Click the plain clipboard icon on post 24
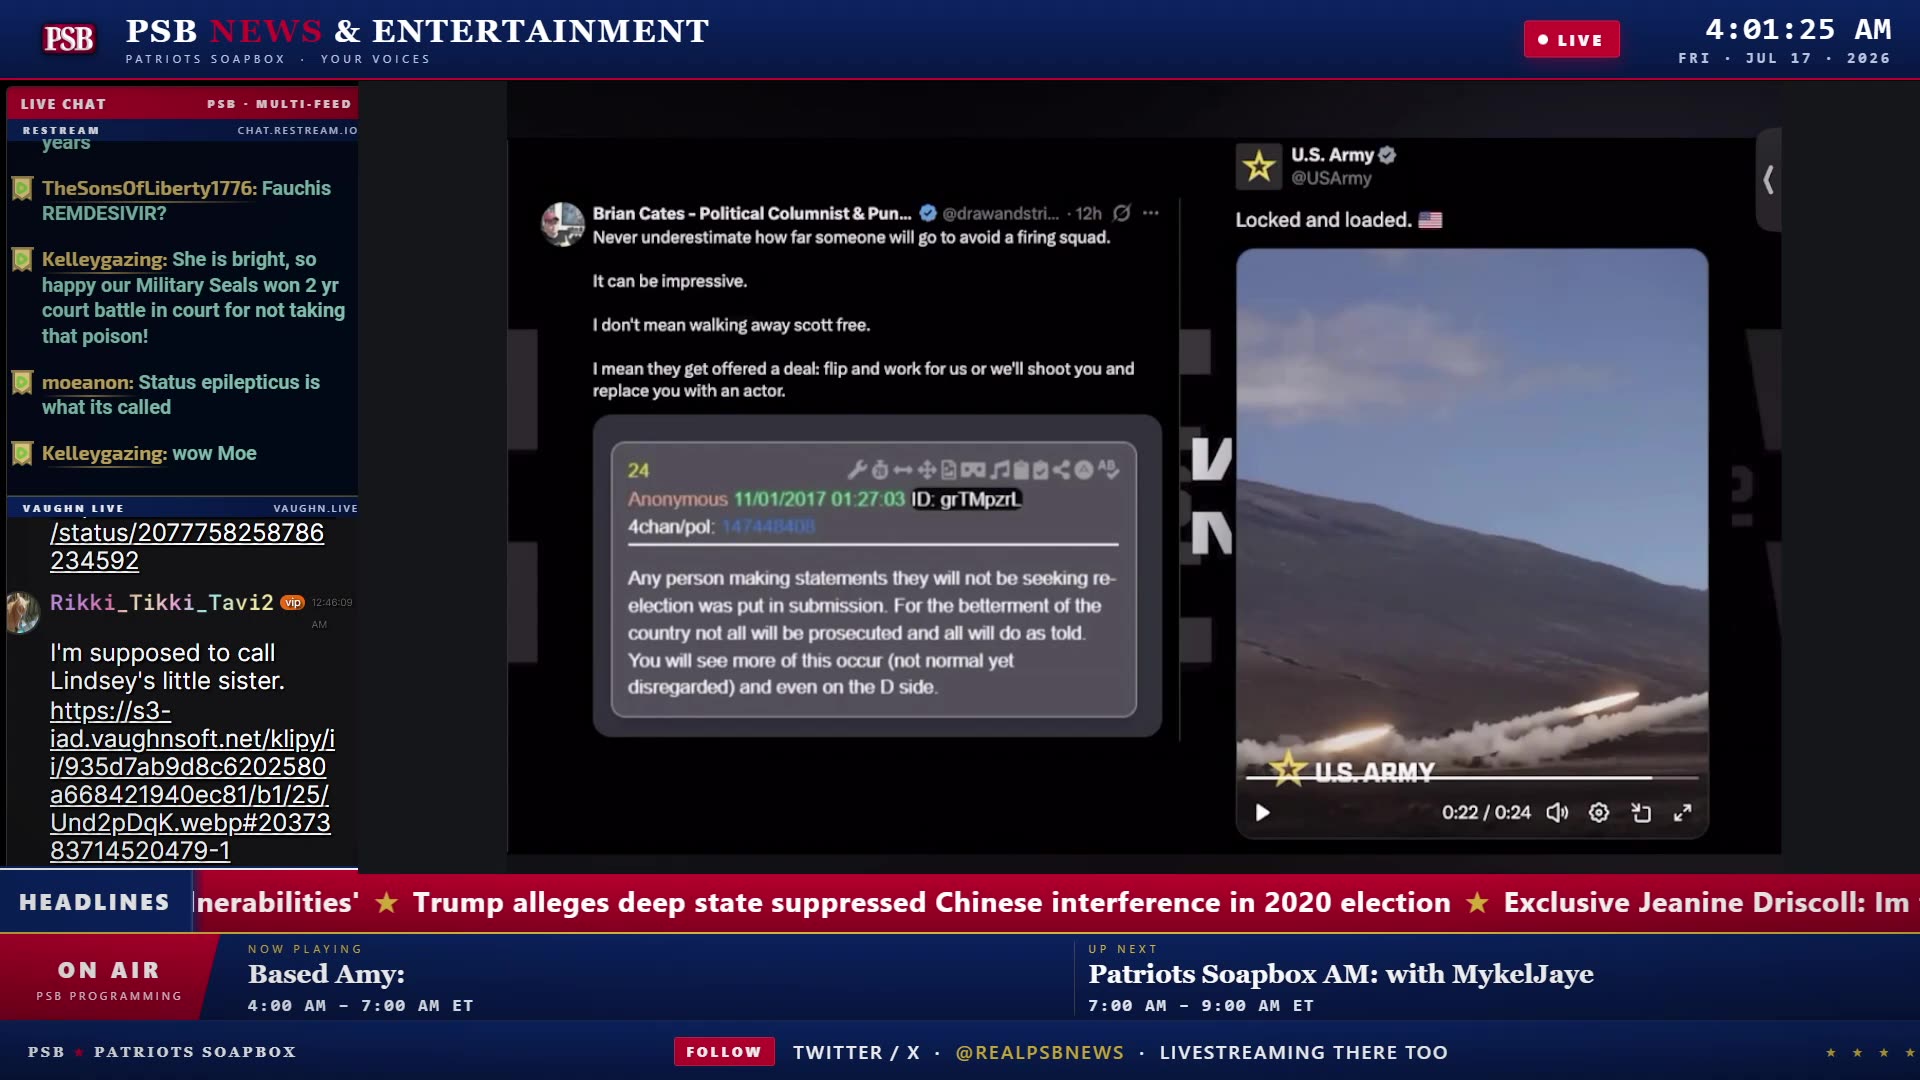The height and width of the screenshot is (1080, 1920). coord(1021,470)
